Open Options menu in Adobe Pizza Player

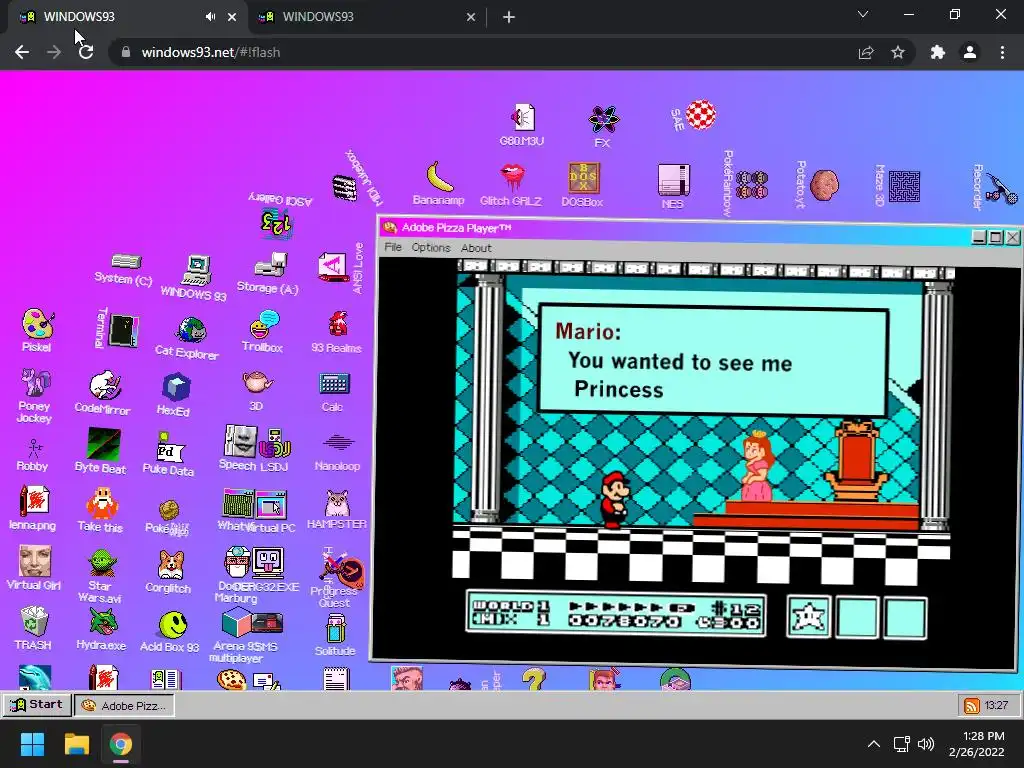click(x=431, y=248)
